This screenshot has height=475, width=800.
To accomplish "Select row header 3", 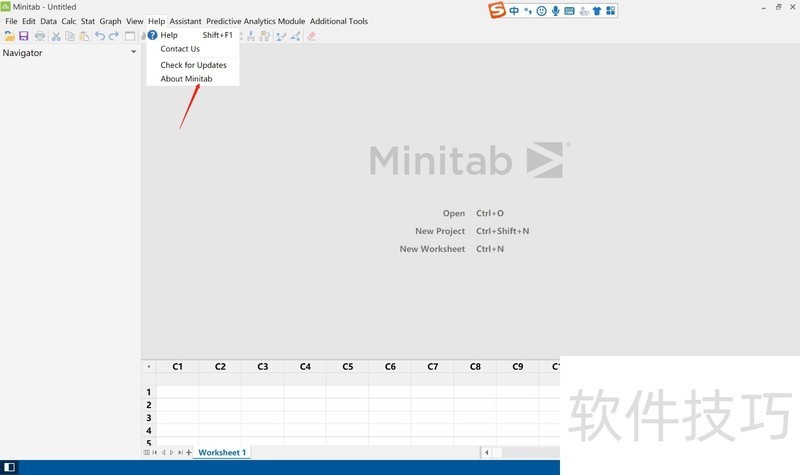I will coord(148,417).
